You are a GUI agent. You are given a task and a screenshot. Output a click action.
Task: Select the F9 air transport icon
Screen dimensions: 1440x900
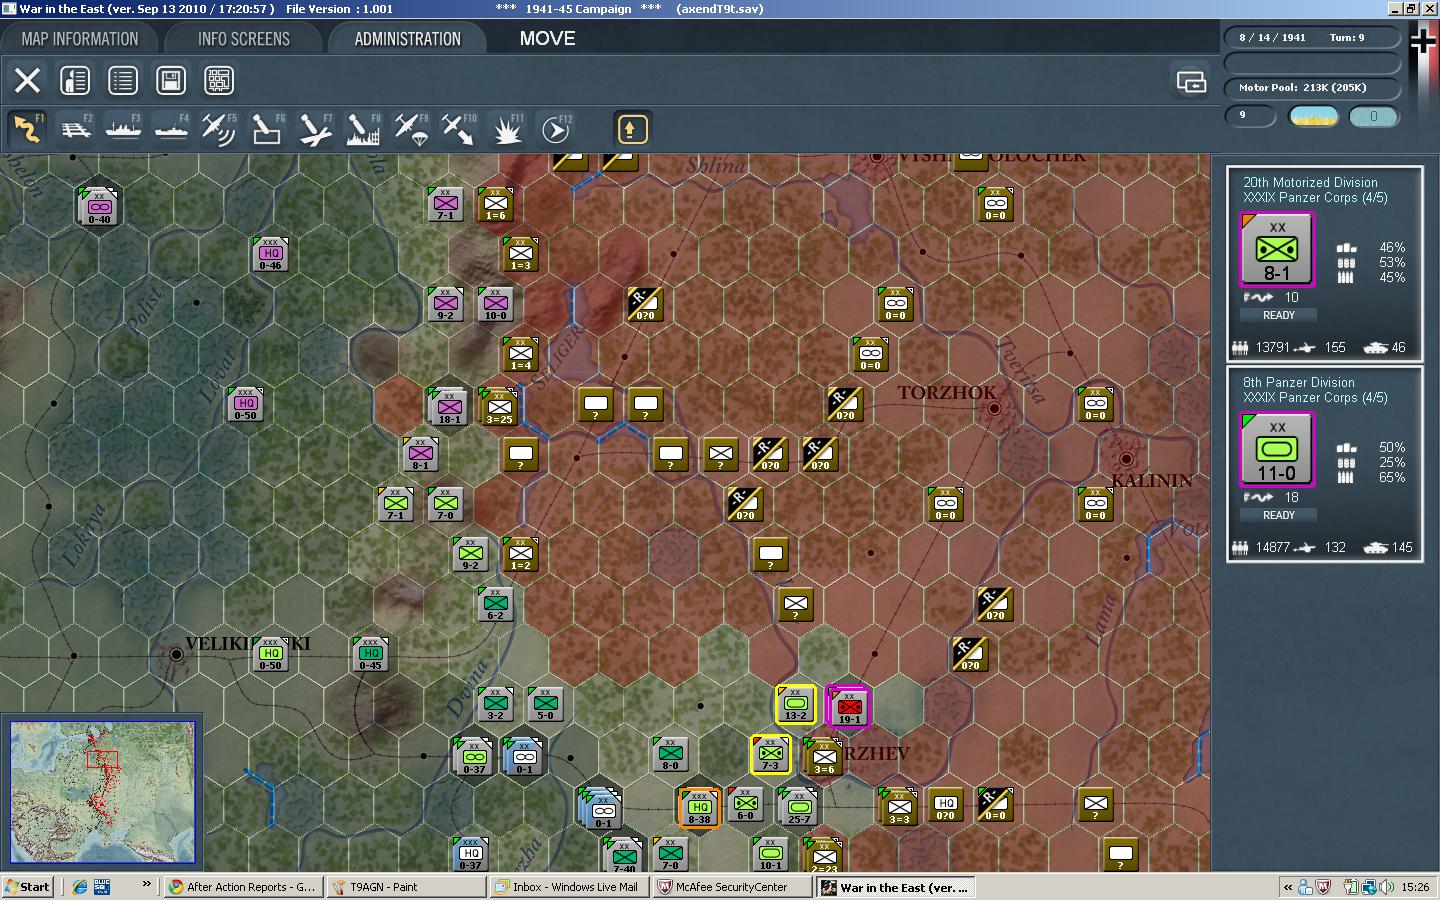click(x=411, y=129)
